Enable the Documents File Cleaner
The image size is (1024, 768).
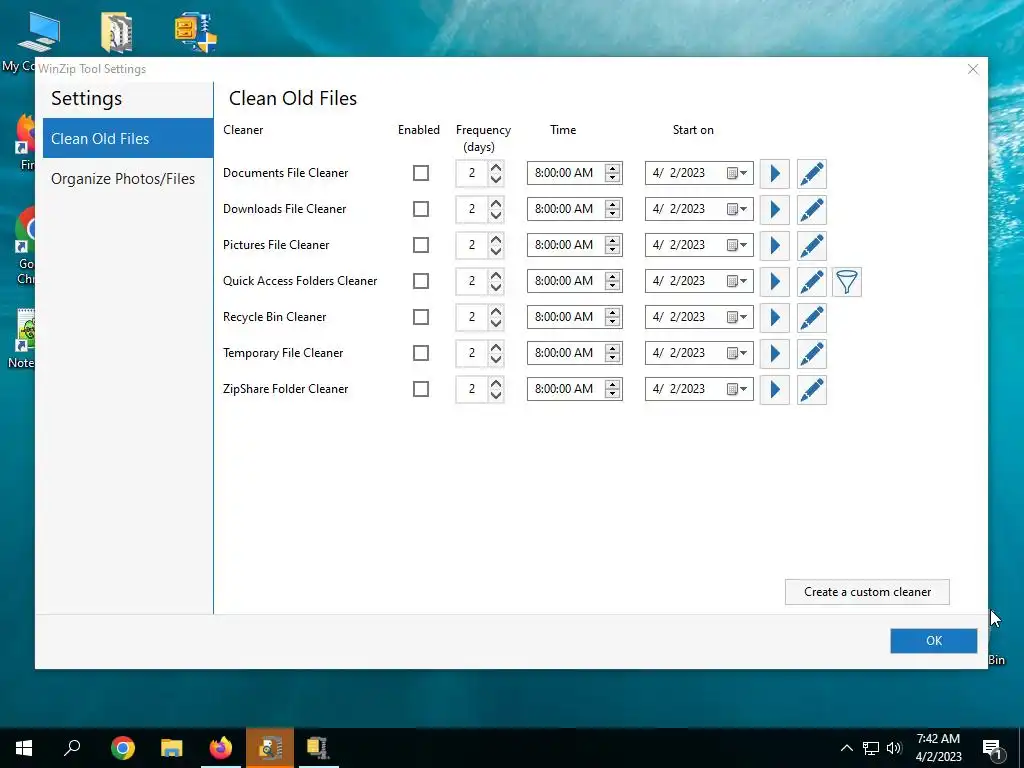click(421, 173)
